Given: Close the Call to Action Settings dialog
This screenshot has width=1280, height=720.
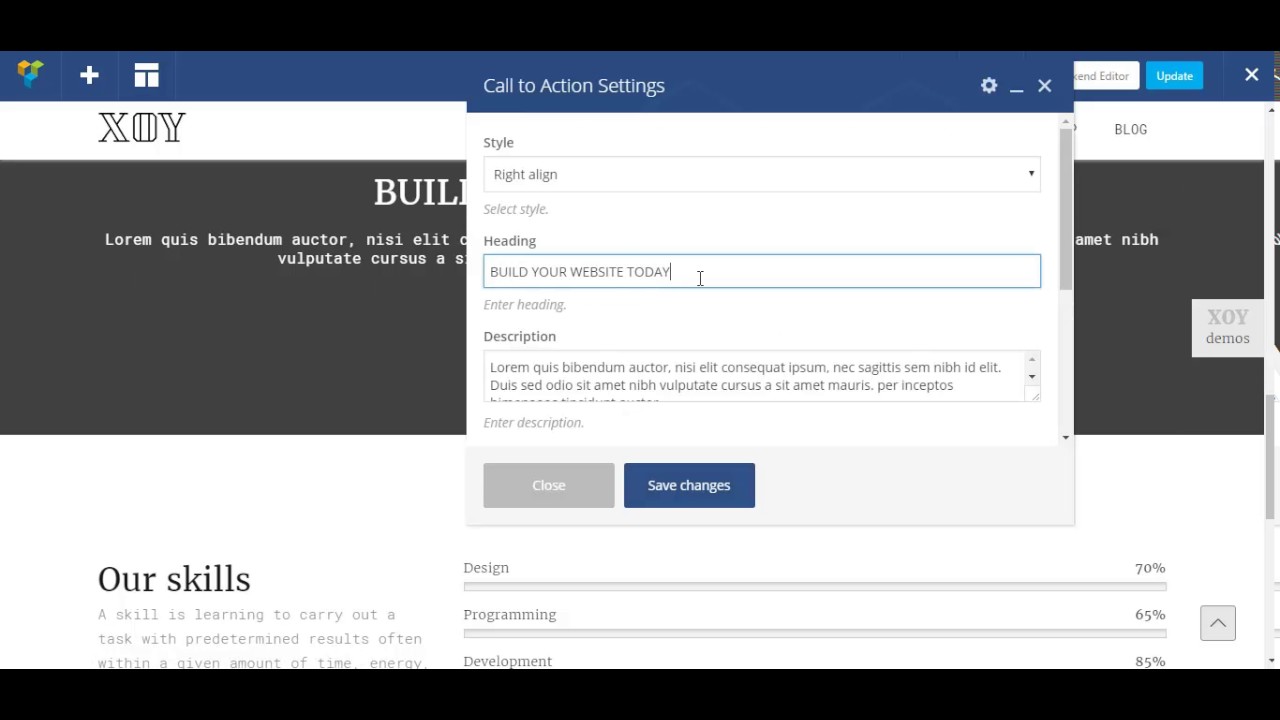Looking at the screenshot, I should 1045,86.
